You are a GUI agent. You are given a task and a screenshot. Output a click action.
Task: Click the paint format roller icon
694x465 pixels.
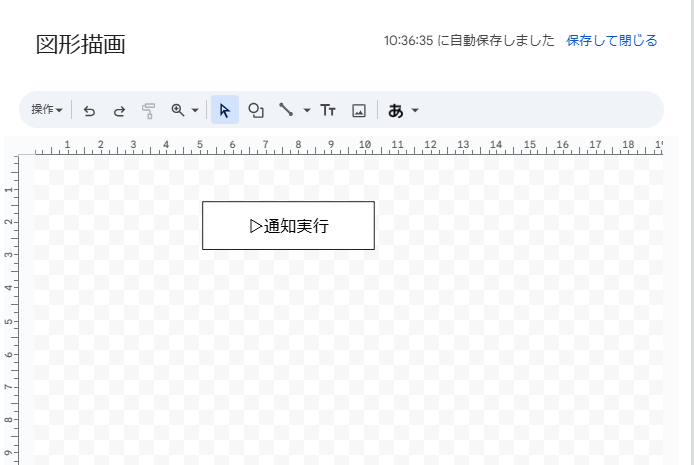click(149, 111)
